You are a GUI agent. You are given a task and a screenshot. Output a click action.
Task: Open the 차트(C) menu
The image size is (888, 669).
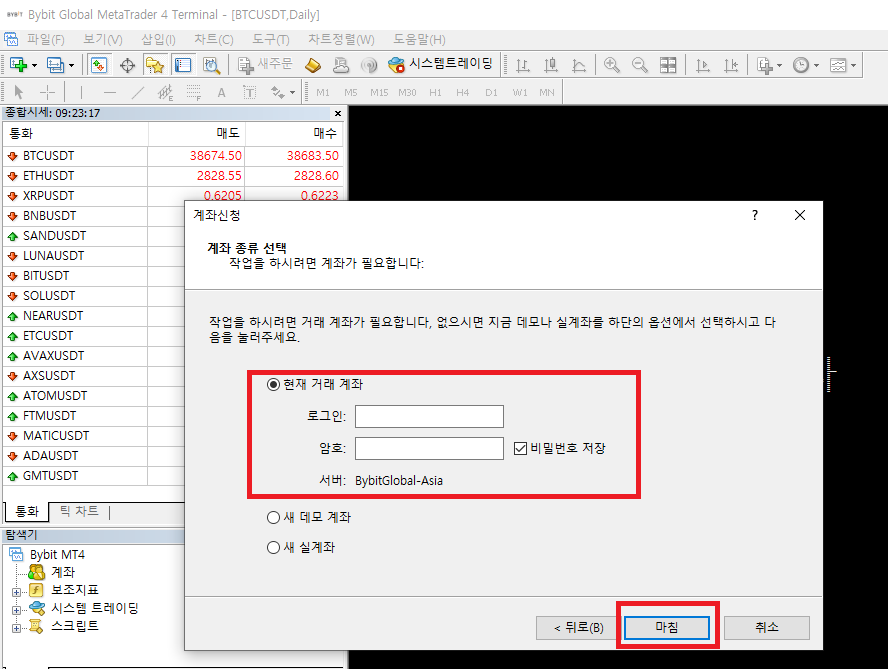(x=214, y=40)
